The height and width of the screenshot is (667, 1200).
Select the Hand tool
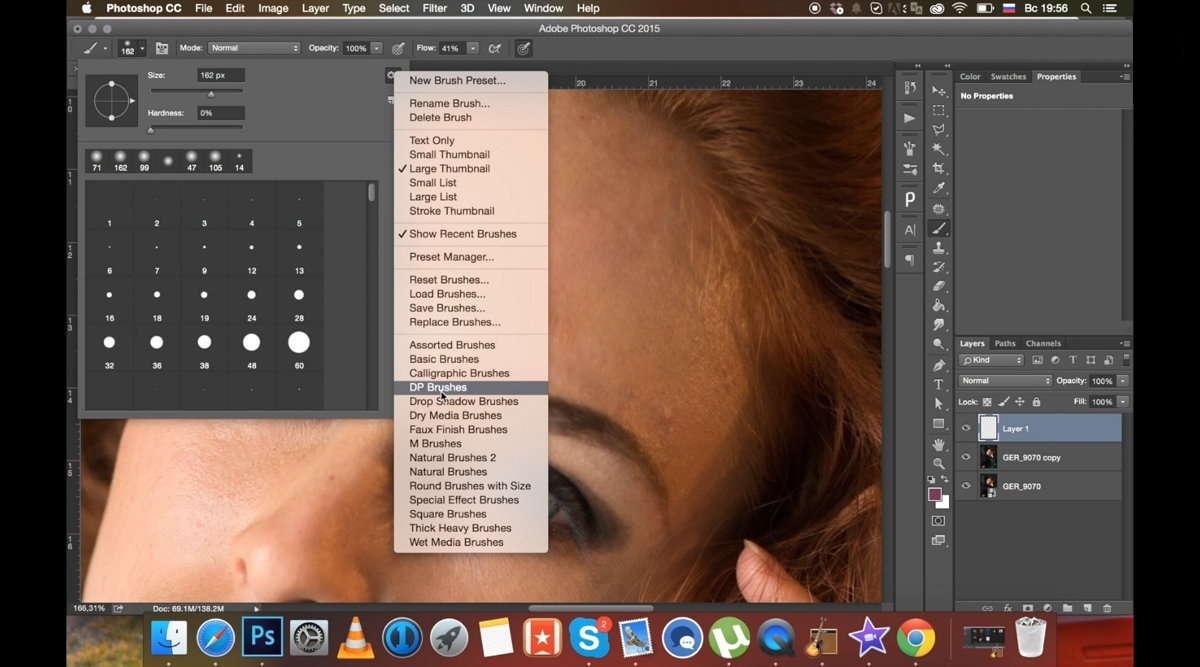pyautogui.click(x=938, y=443)
